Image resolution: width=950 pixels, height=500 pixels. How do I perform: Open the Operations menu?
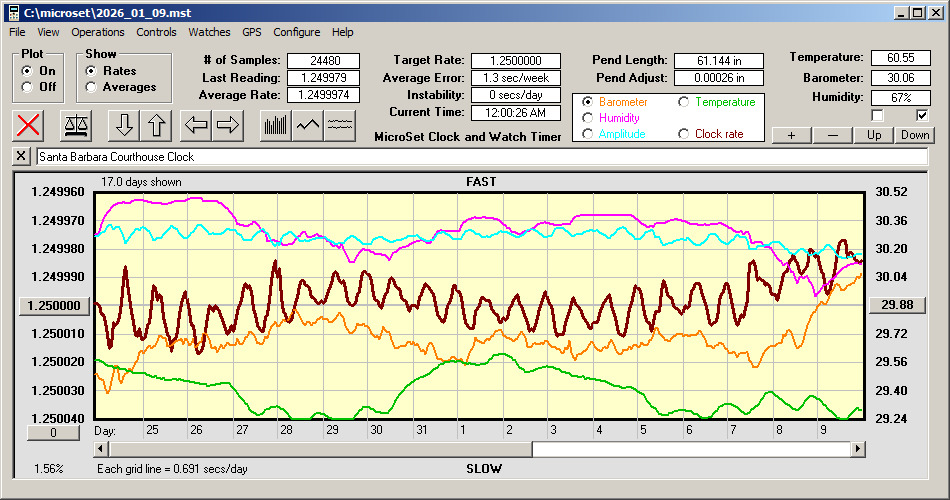point(98,32)
